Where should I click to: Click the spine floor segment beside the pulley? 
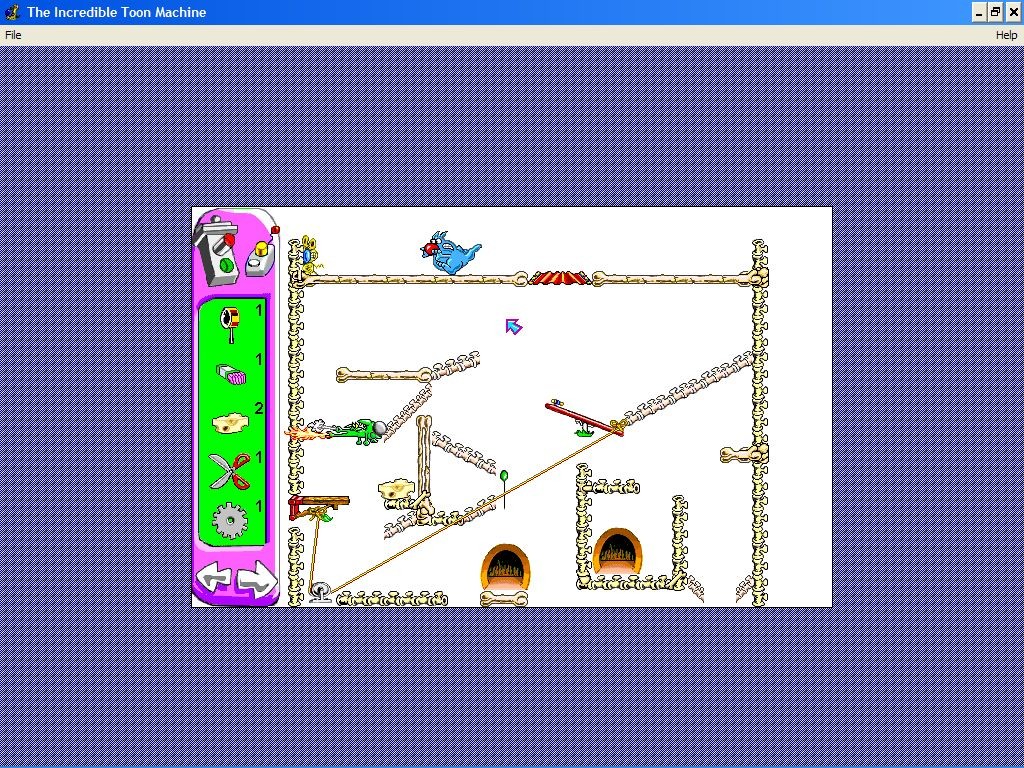coord(392,598)
